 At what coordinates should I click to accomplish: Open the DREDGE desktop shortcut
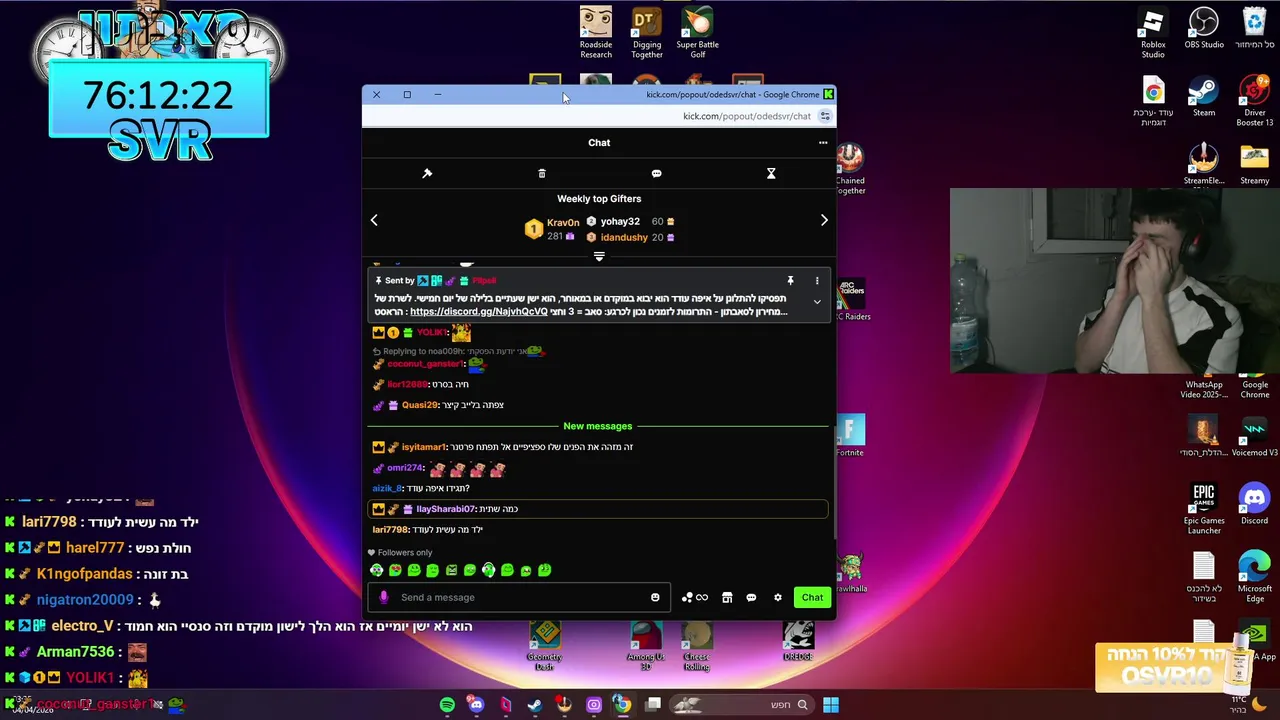pos(798,641)
